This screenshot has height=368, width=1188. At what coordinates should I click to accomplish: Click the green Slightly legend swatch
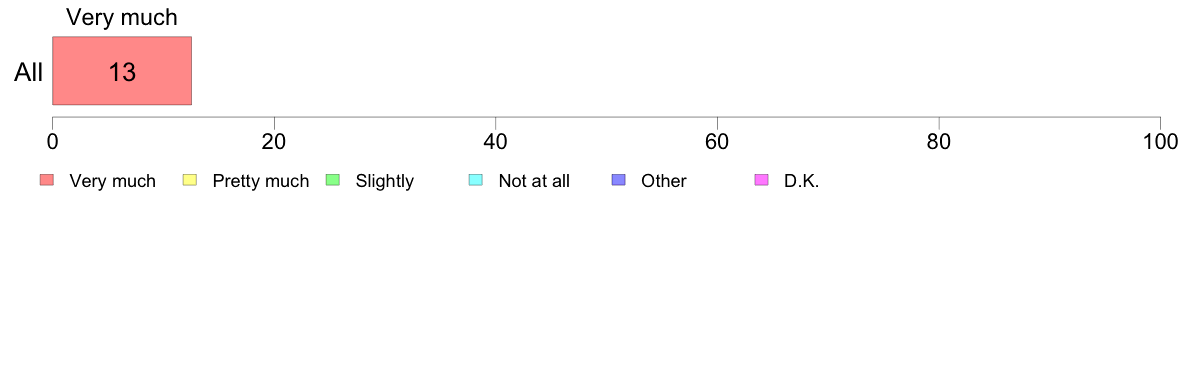coord(332,180)
